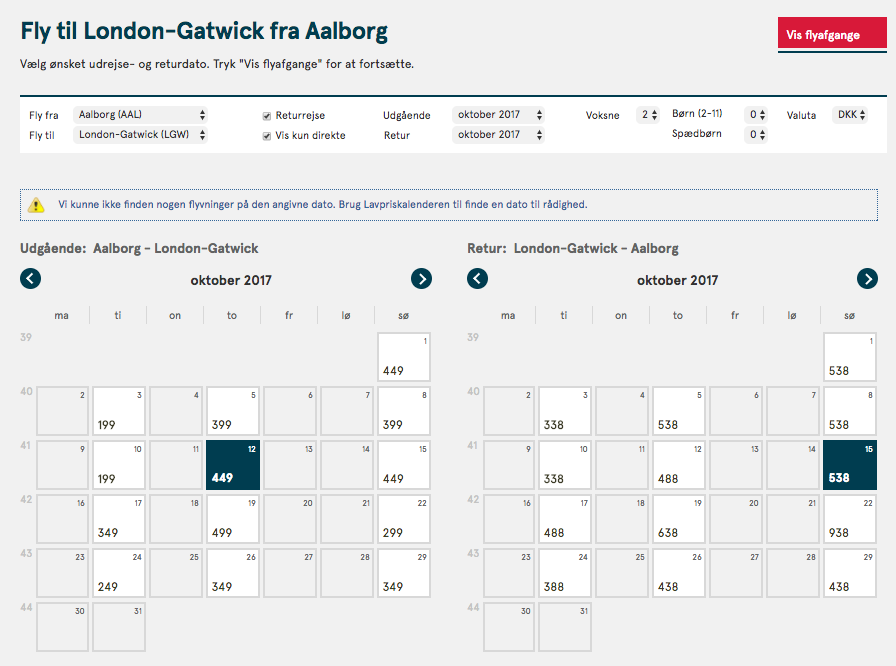Open the Valuta DKK currency selector

pyautogui.click(x=850, y=115)
